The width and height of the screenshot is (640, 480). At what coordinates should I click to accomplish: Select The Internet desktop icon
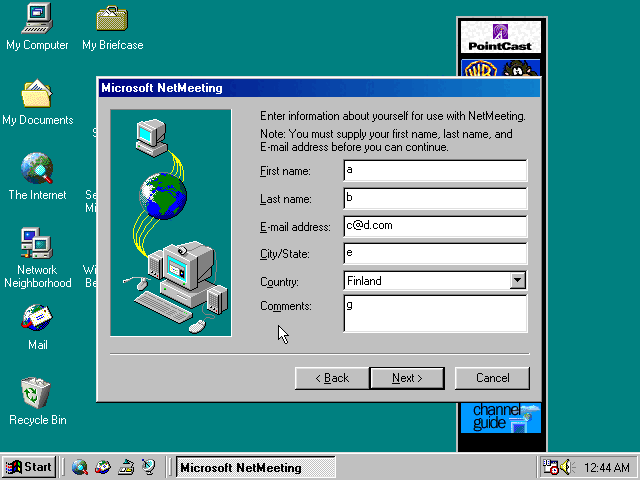37,176
